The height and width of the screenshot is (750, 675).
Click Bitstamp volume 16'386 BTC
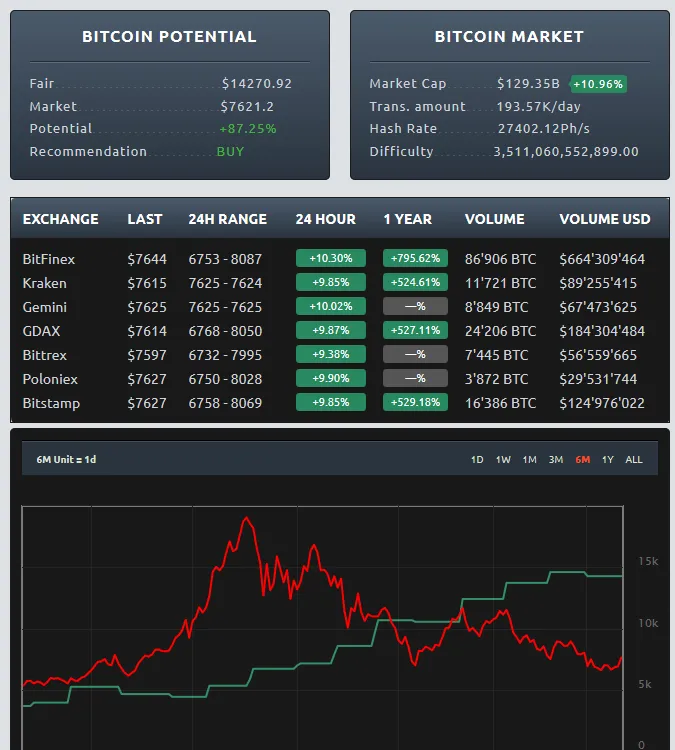[x=500, y=403]
